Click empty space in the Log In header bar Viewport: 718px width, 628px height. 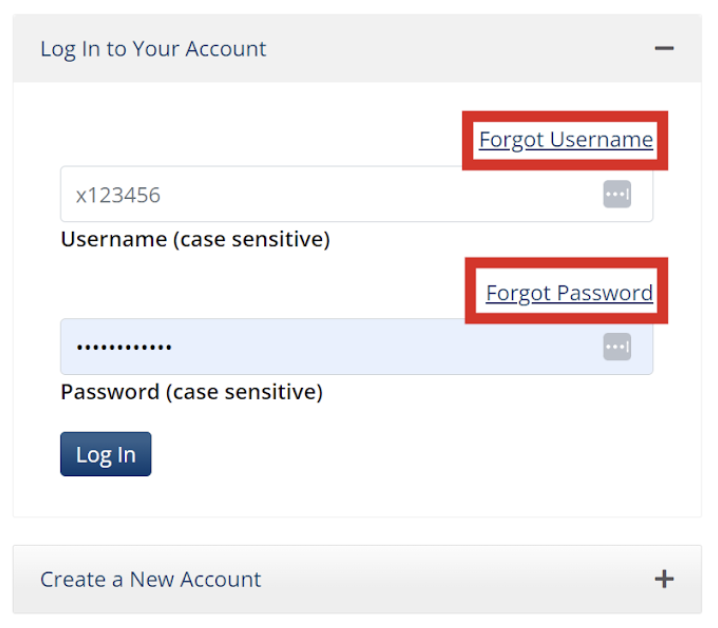click(450, 49)
